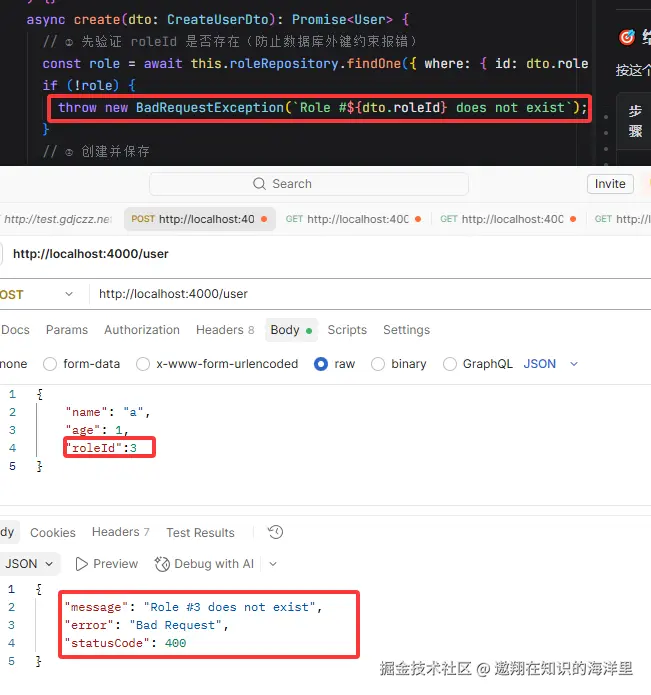
Task: Click the search magnifier icon
Action: (x=259, y=184)
